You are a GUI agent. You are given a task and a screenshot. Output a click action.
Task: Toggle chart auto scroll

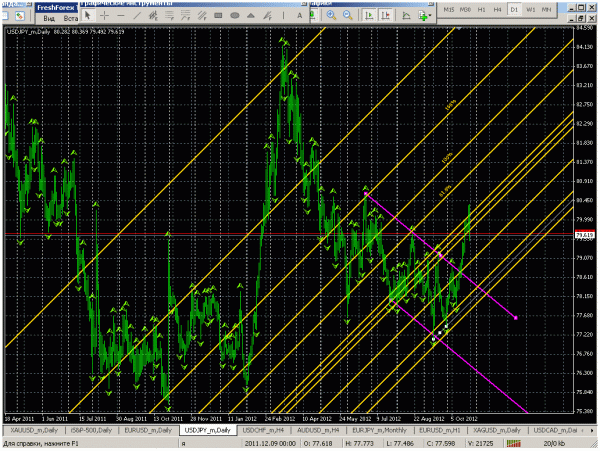[369, 15]
